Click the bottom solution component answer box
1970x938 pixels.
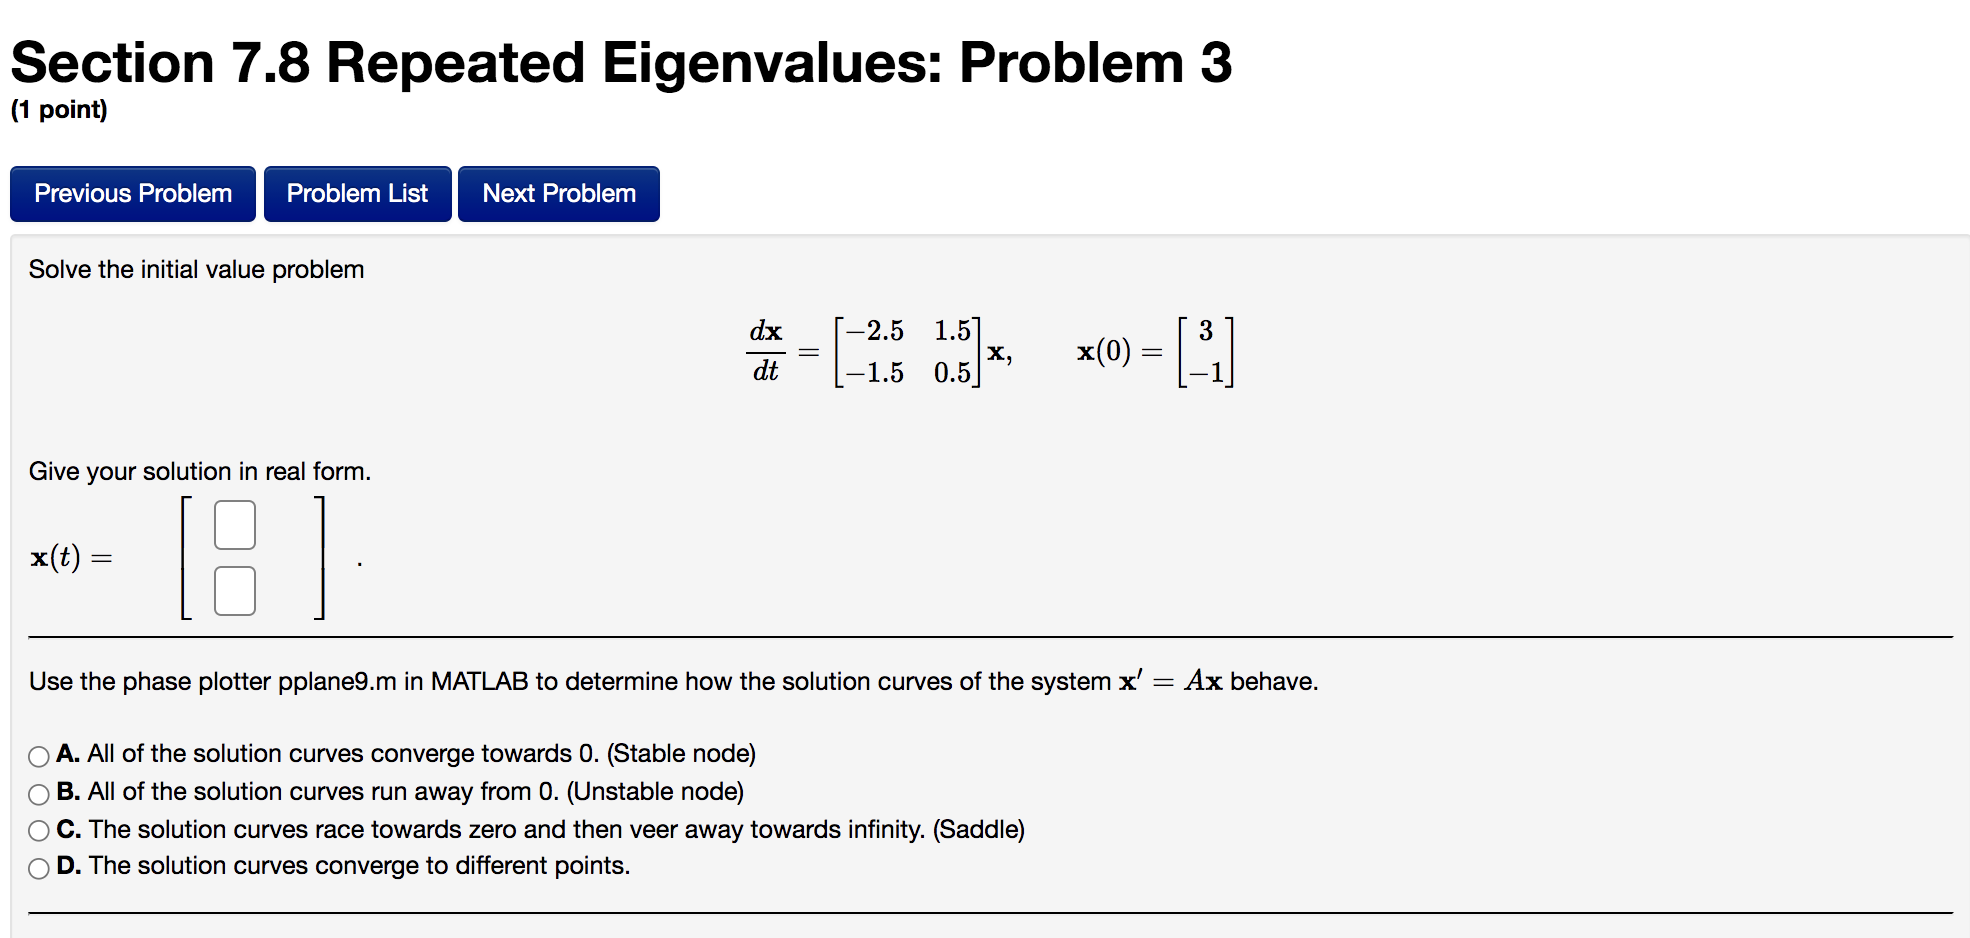point(233,590)
